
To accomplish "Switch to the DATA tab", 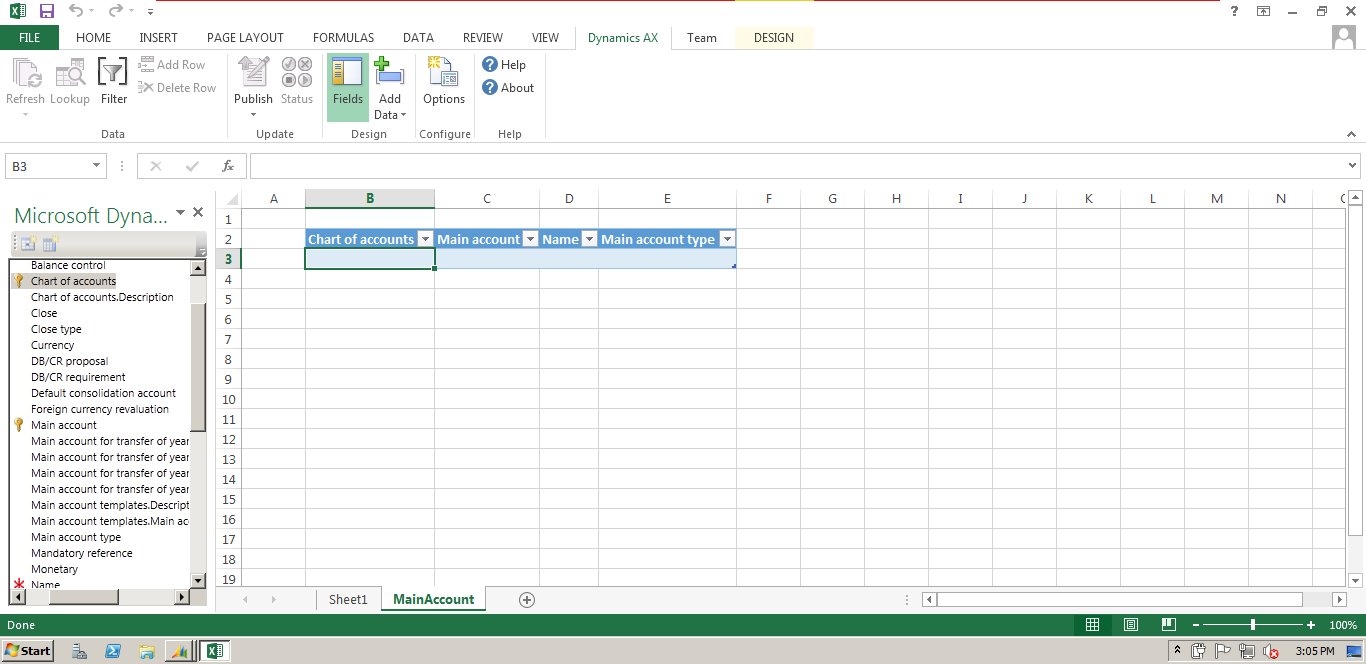I will coord(418,38).
